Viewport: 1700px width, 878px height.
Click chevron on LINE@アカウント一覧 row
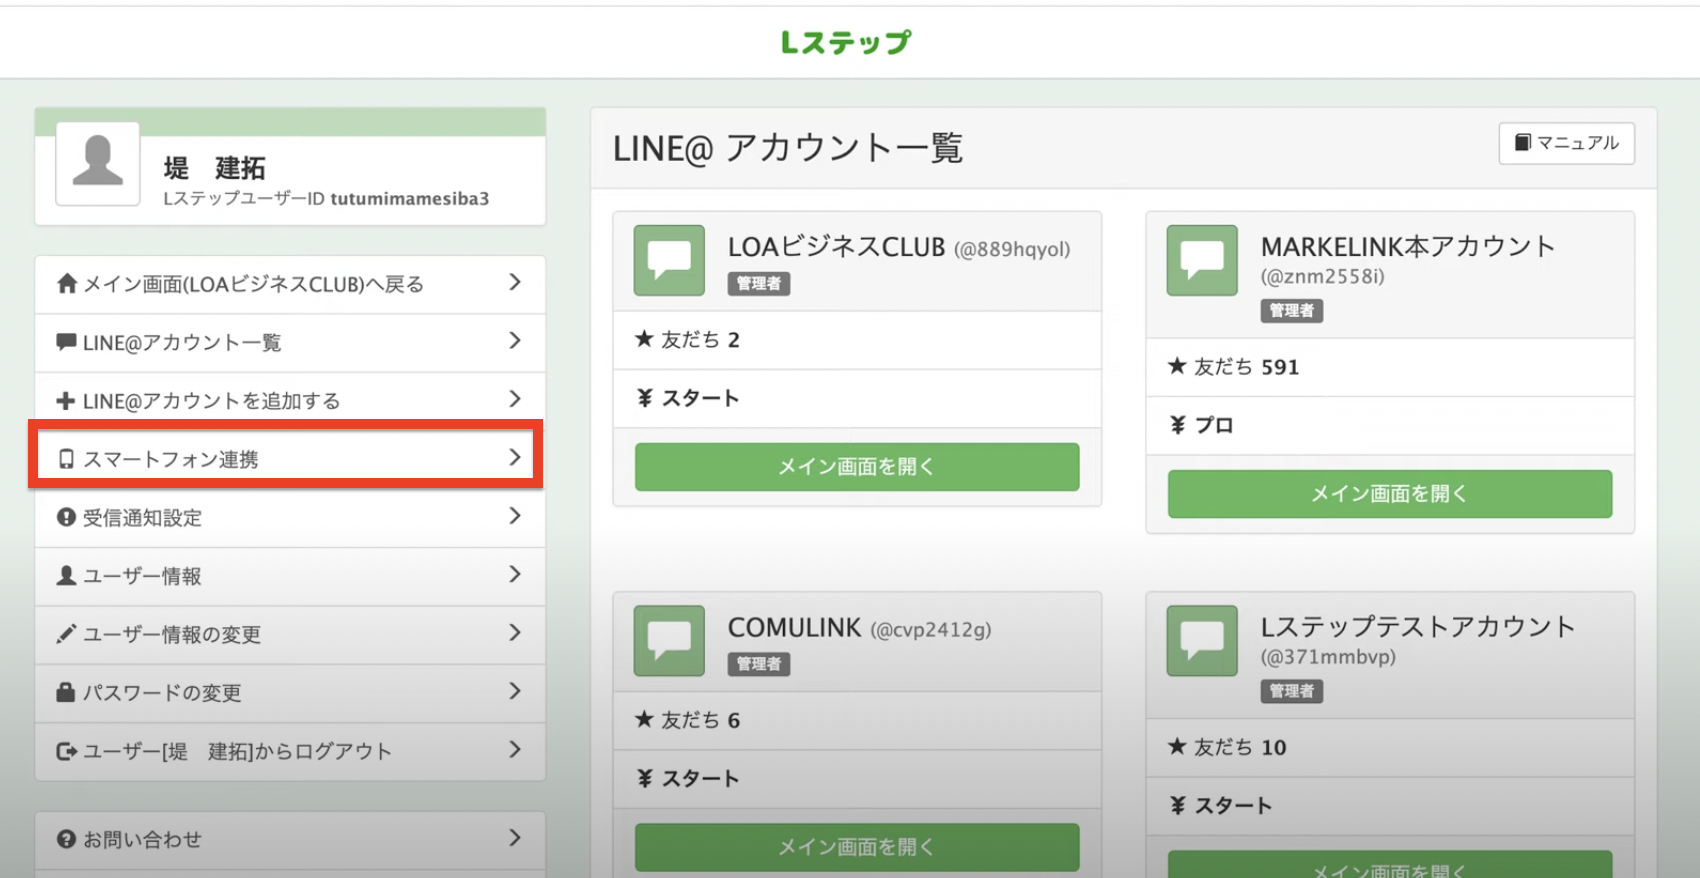[x=515, y=340]
